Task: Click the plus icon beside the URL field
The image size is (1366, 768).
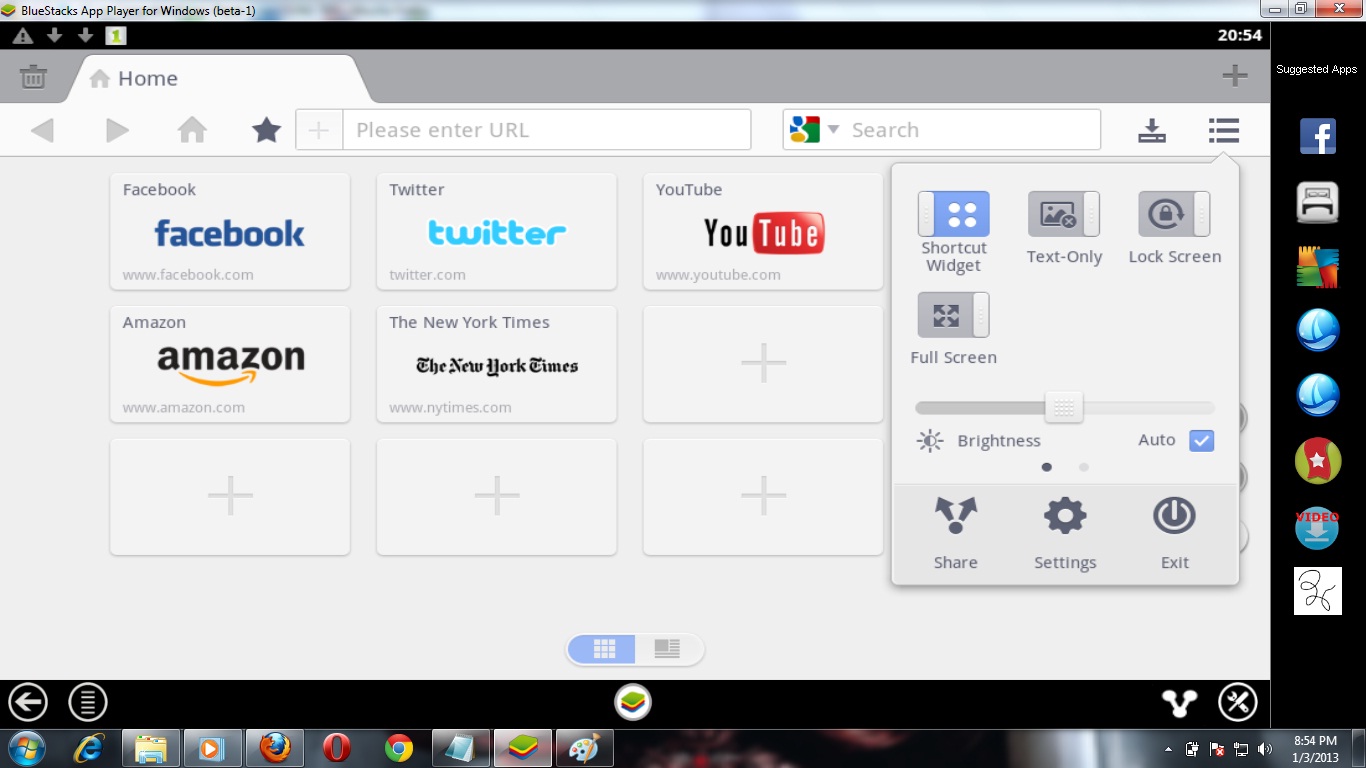Action: [319, 130]
